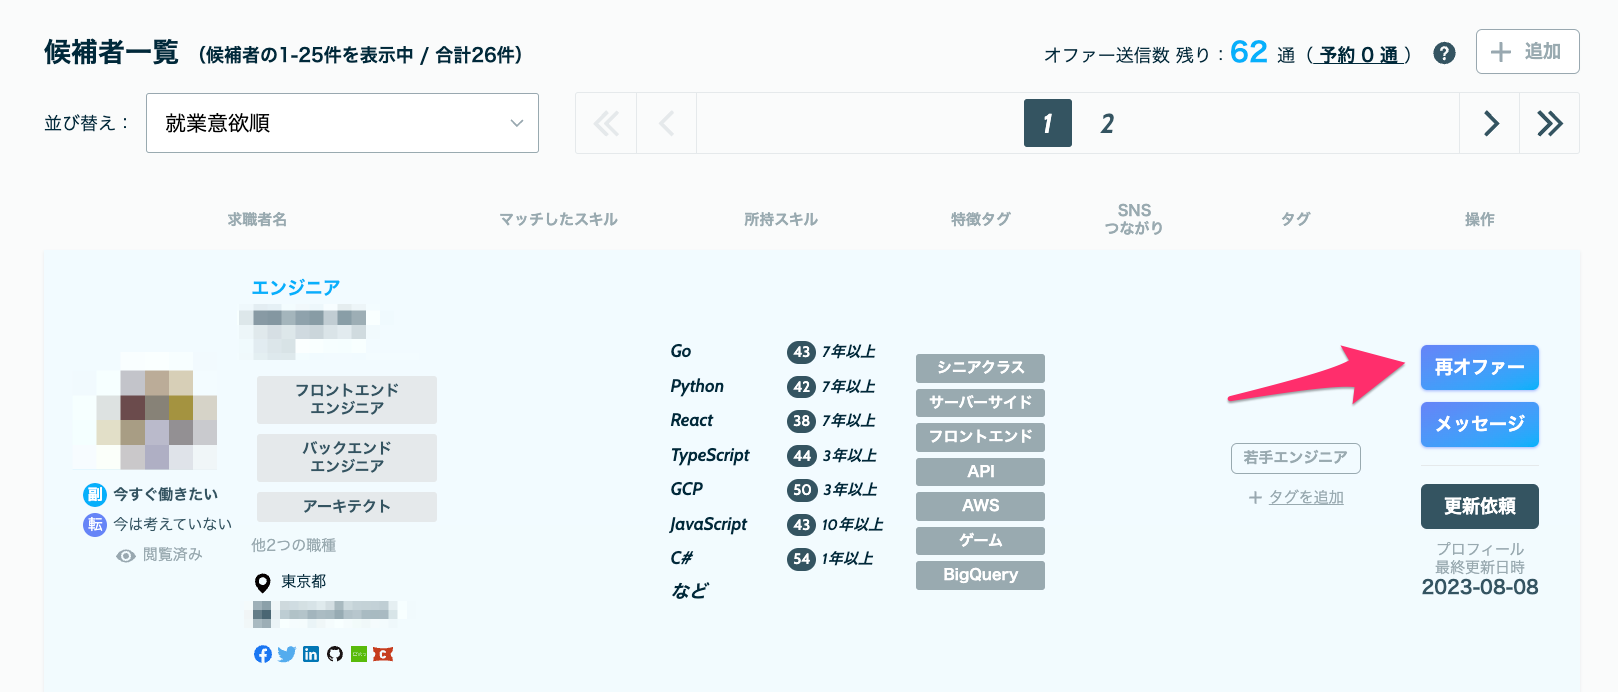Click the メッセージ button
Viewport: 1618px width, 692px height.
(x=1480, y=424)
